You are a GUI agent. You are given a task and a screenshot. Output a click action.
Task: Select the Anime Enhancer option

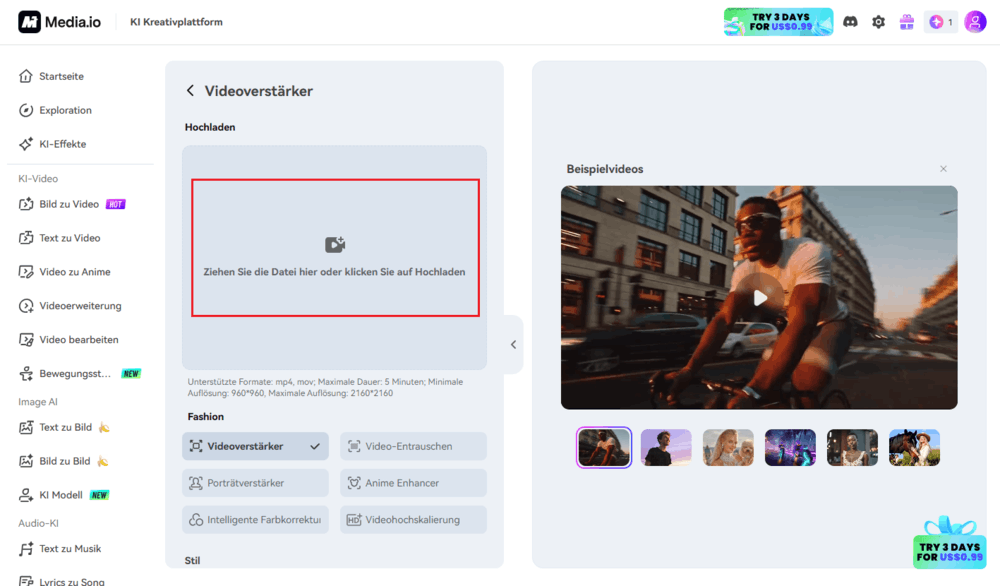(x=413, y=483)
